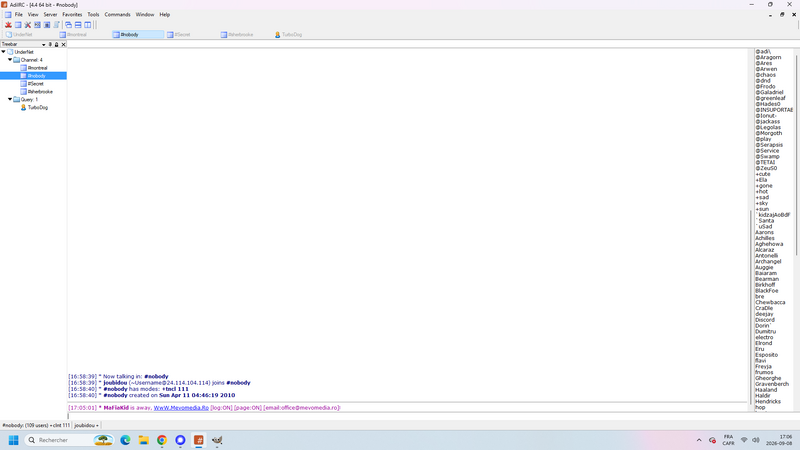Open the Help menu

pos(164,15)
